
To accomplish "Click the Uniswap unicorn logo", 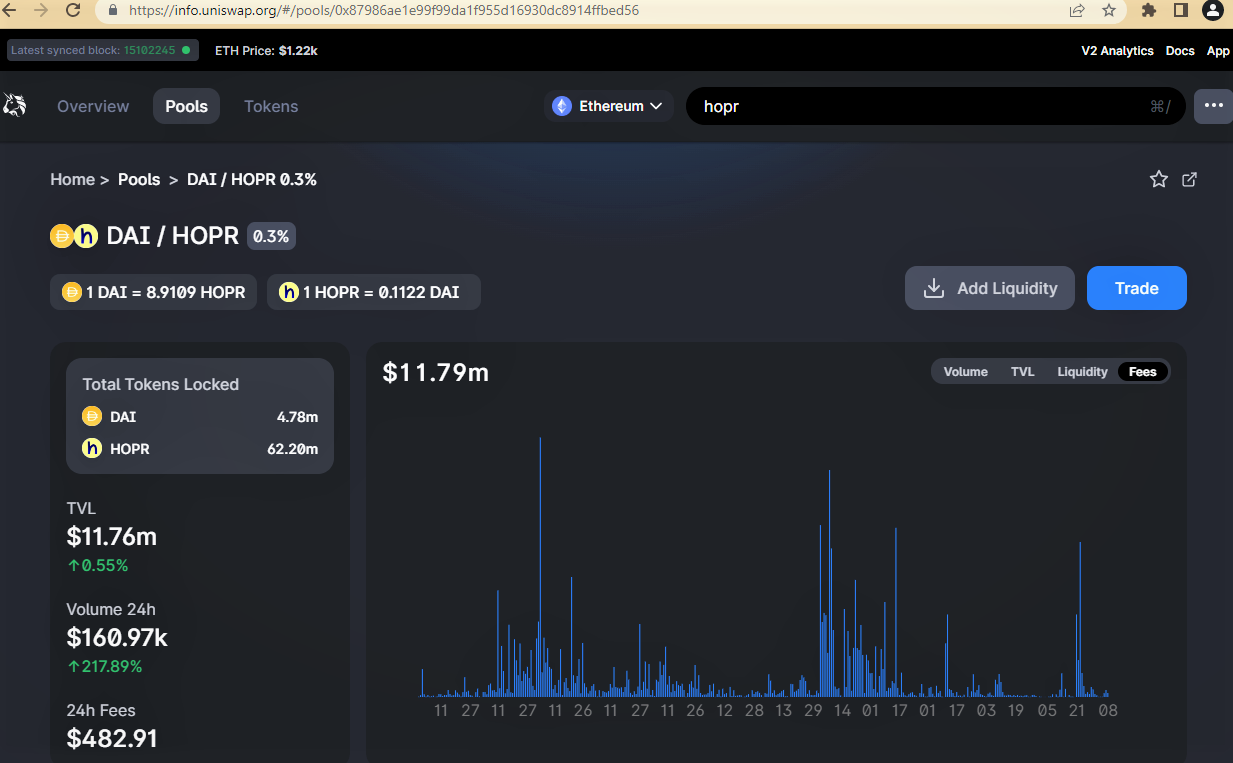I will pos(16,105).
